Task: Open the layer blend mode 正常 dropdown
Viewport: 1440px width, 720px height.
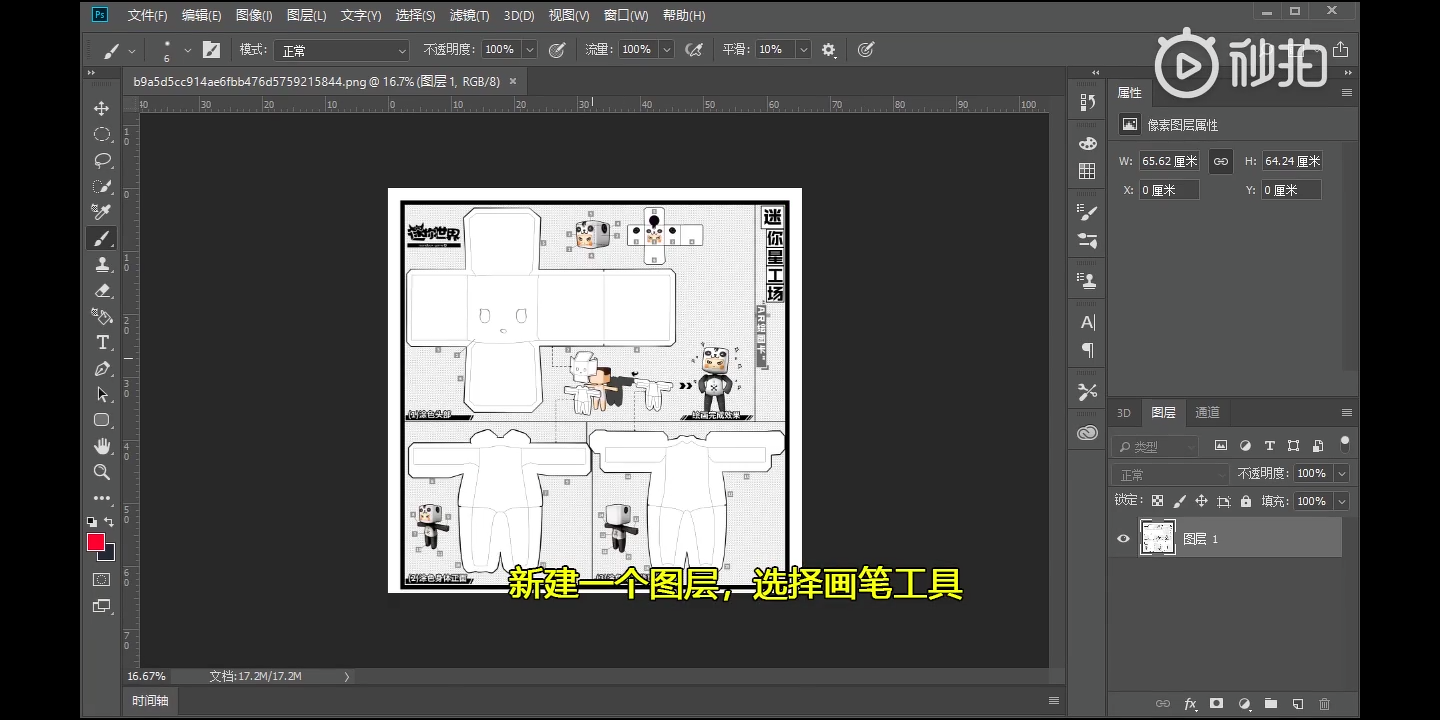Action: pos(1170,474)
